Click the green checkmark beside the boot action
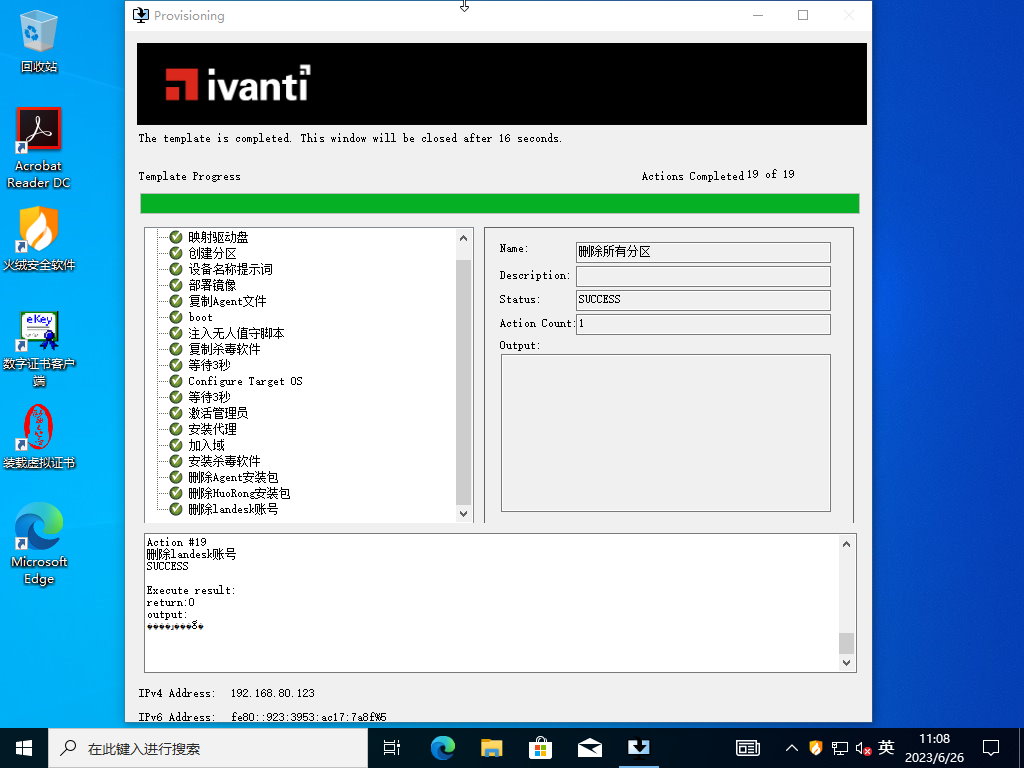The image size is (1024, 768). [175, 317]
